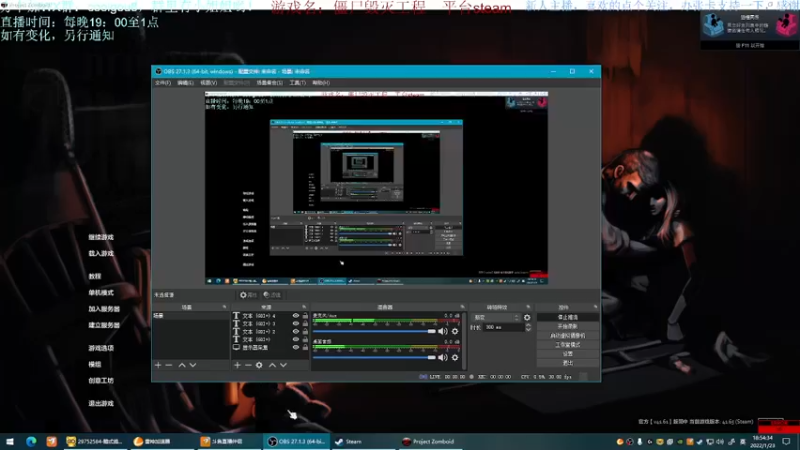Toggle visibility of text source 3

[x=295, y=323]
